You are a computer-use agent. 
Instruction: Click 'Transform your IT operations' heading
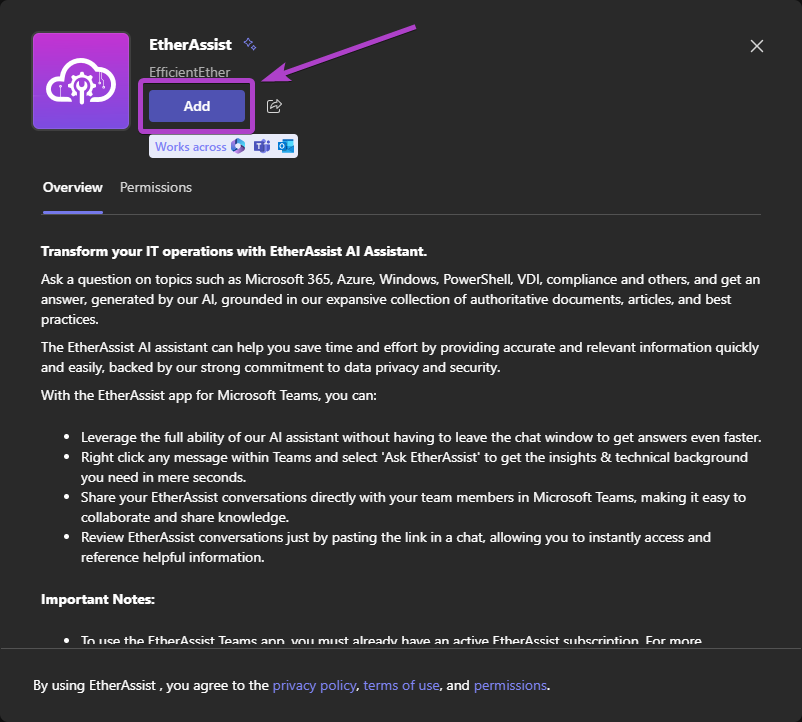point(234,251)
